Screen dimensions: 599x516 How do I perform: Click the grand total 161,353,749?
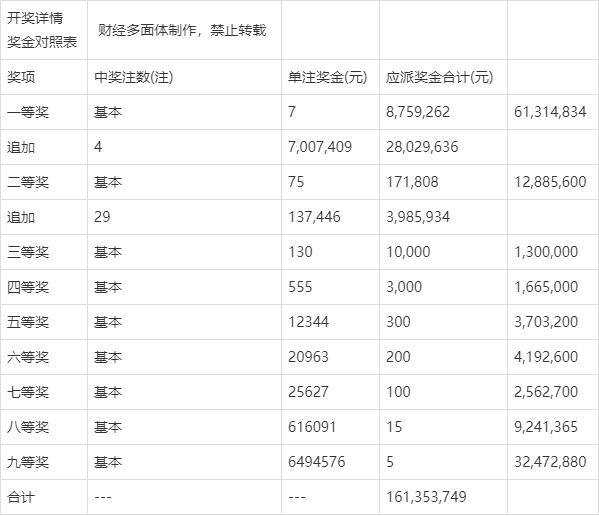tap(426, 497)
